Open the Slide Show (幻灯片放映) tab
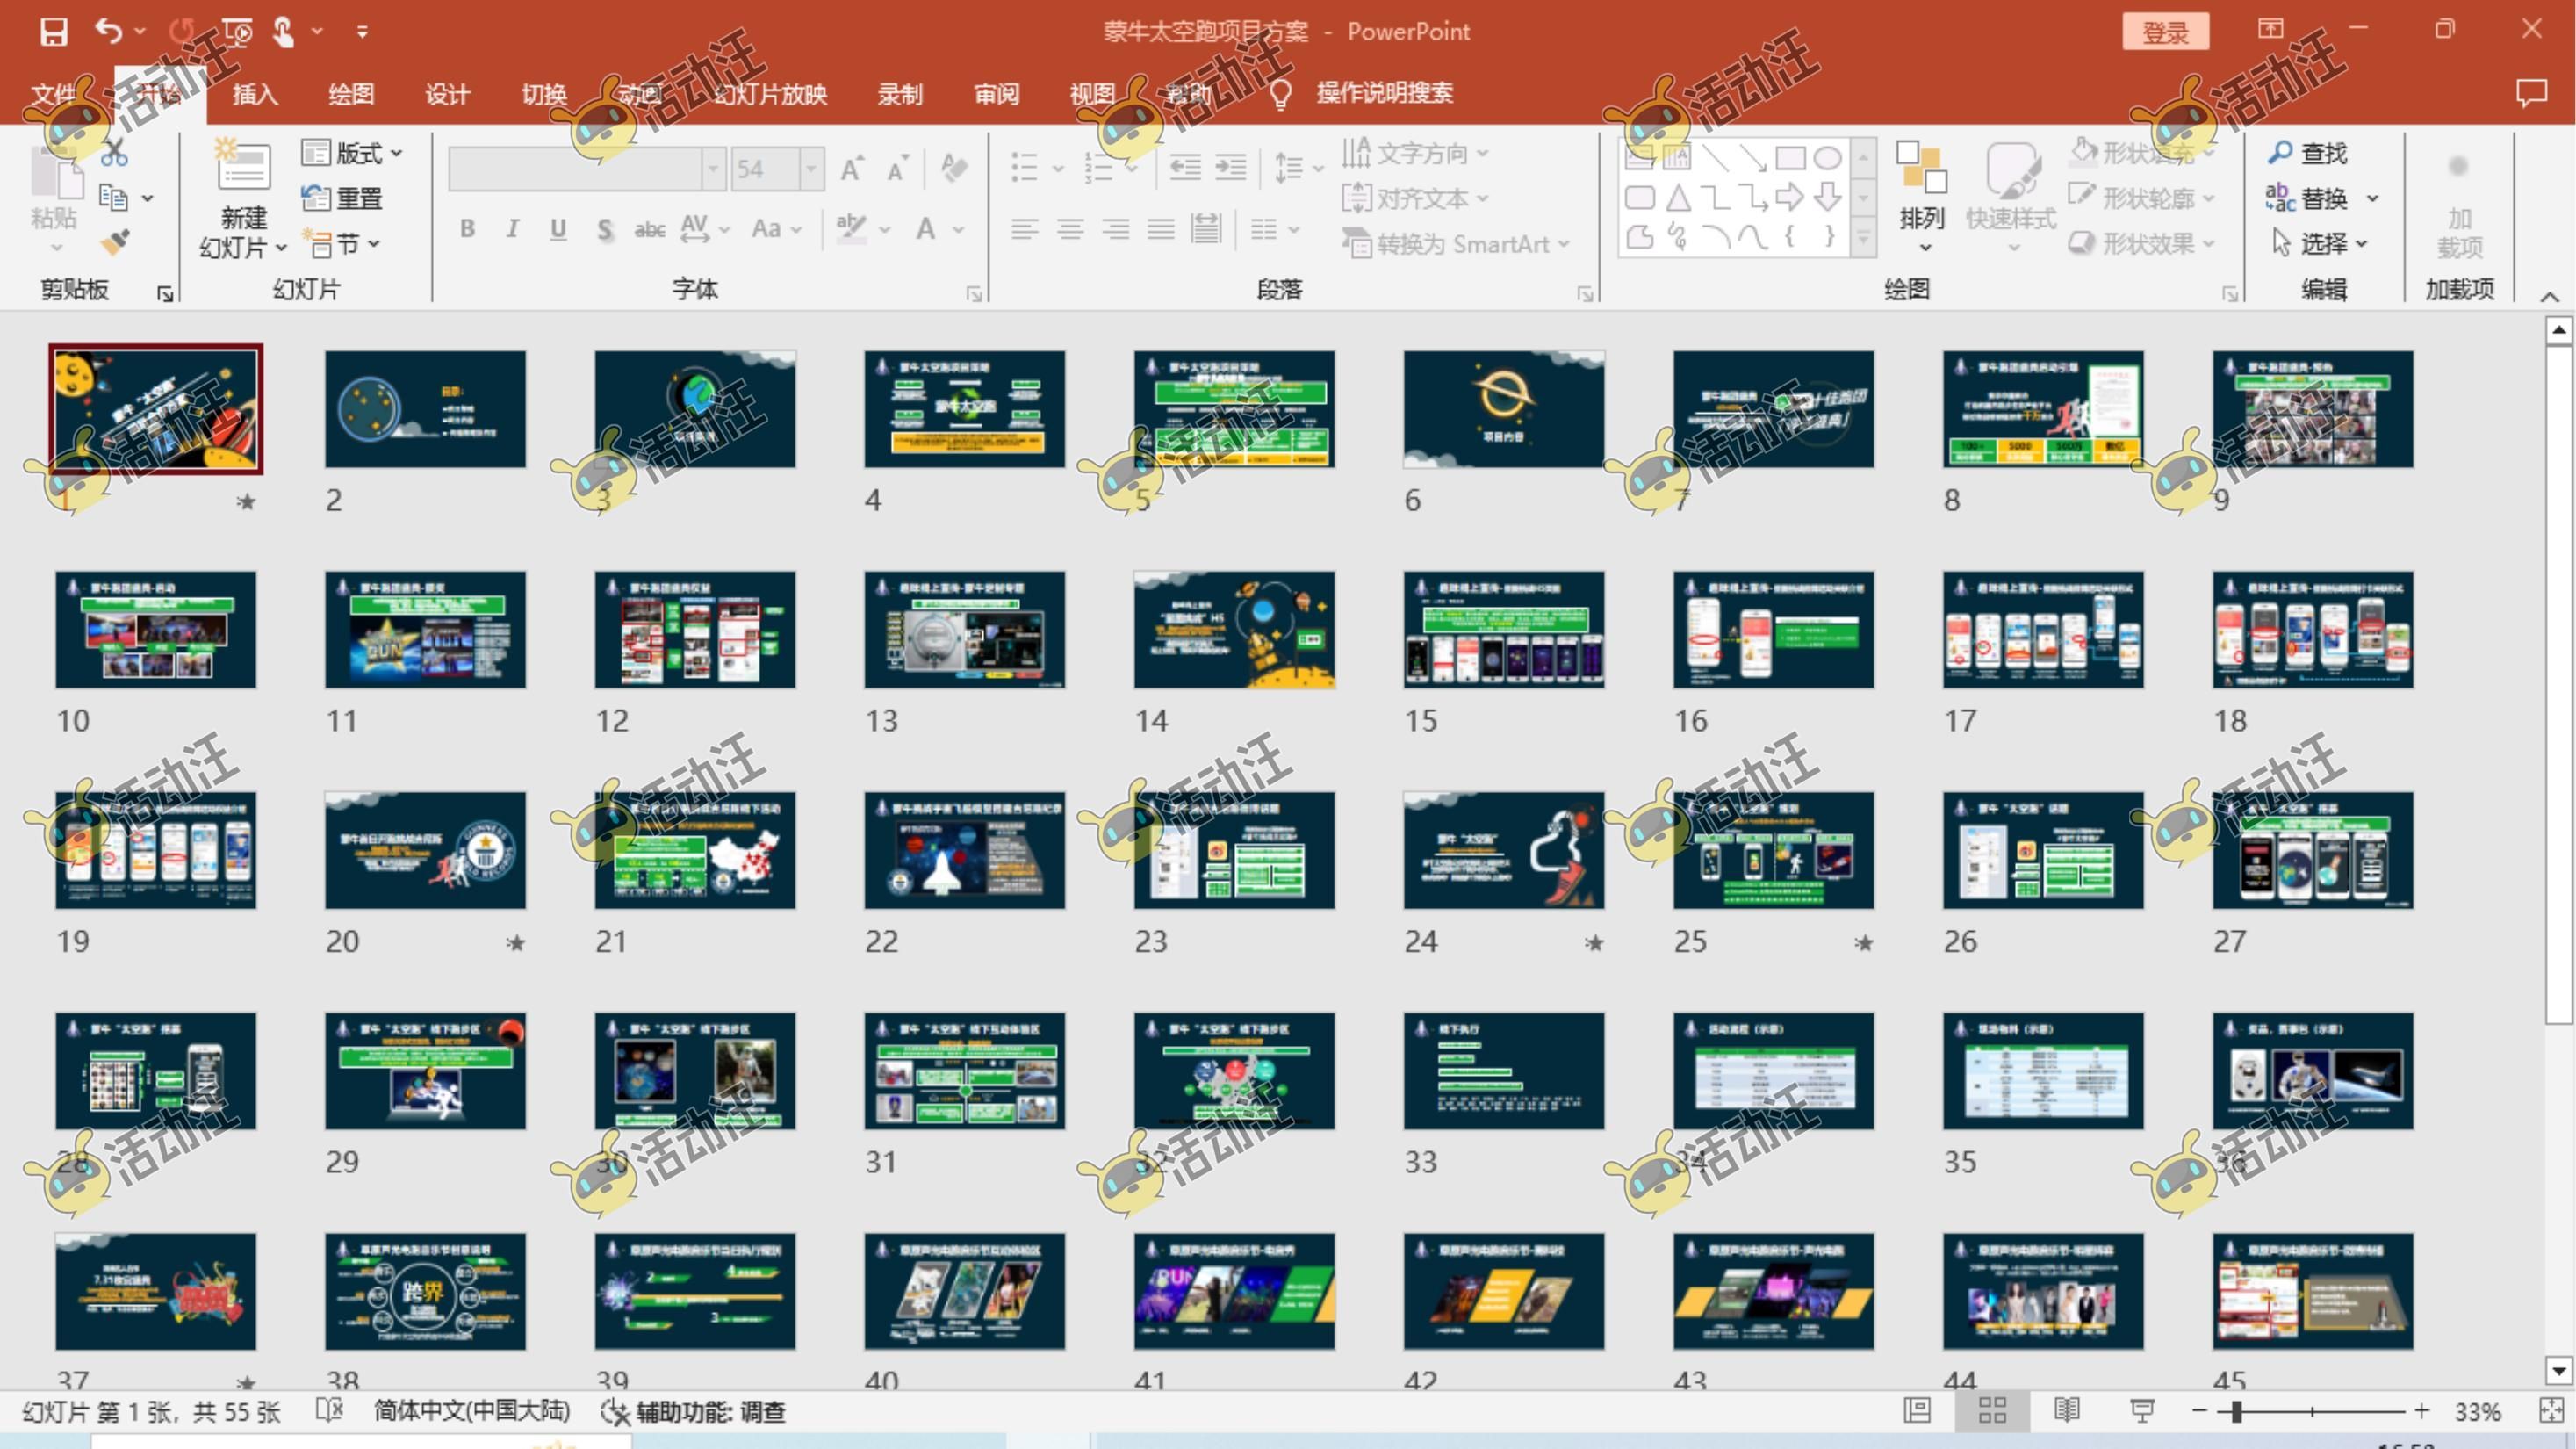This screenshot has height=1449, width=2576. tap(771, 94)
